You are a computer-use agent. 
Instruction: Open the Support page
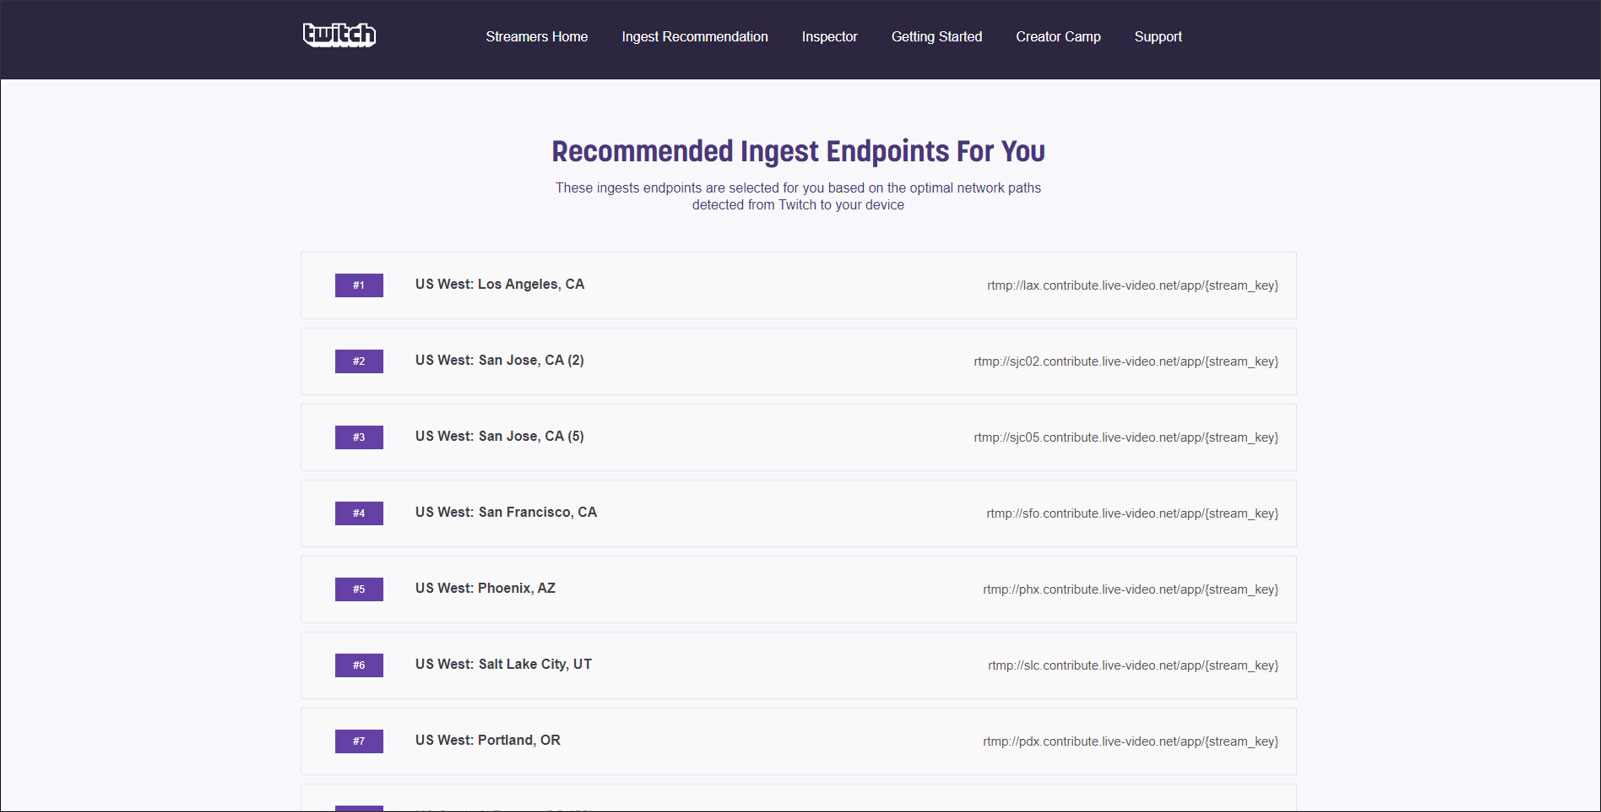[1158, 37]
